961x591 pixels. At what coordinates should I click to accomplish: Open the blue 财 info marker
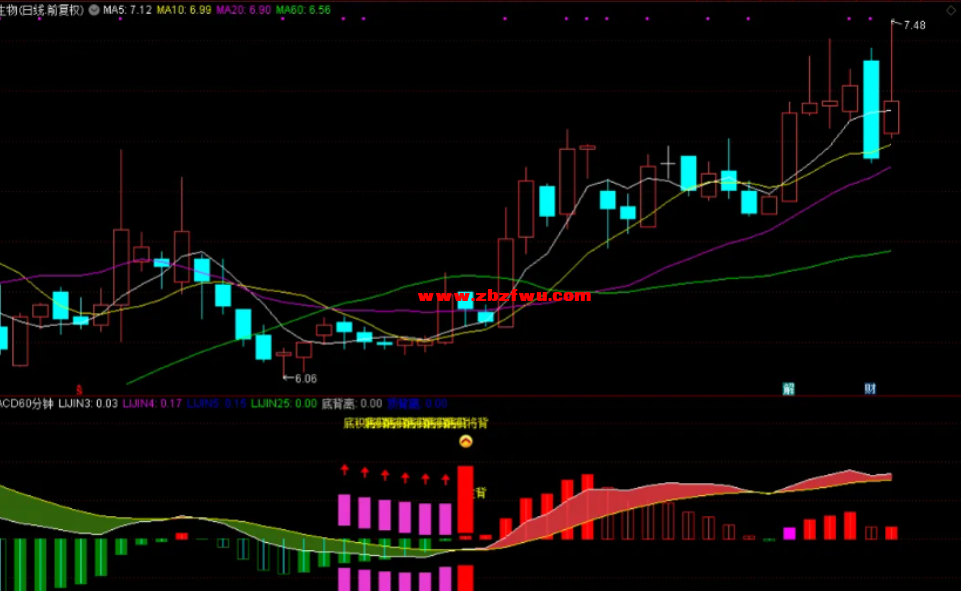click(x=870, y=389)
